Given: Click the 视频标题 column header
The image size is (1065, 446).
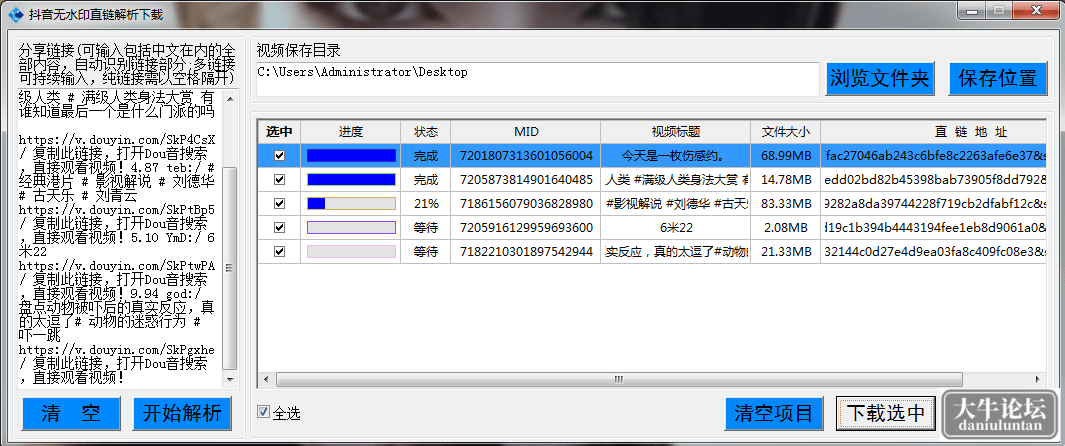Looking at the screenshot, I should click(x=676, y=131).
